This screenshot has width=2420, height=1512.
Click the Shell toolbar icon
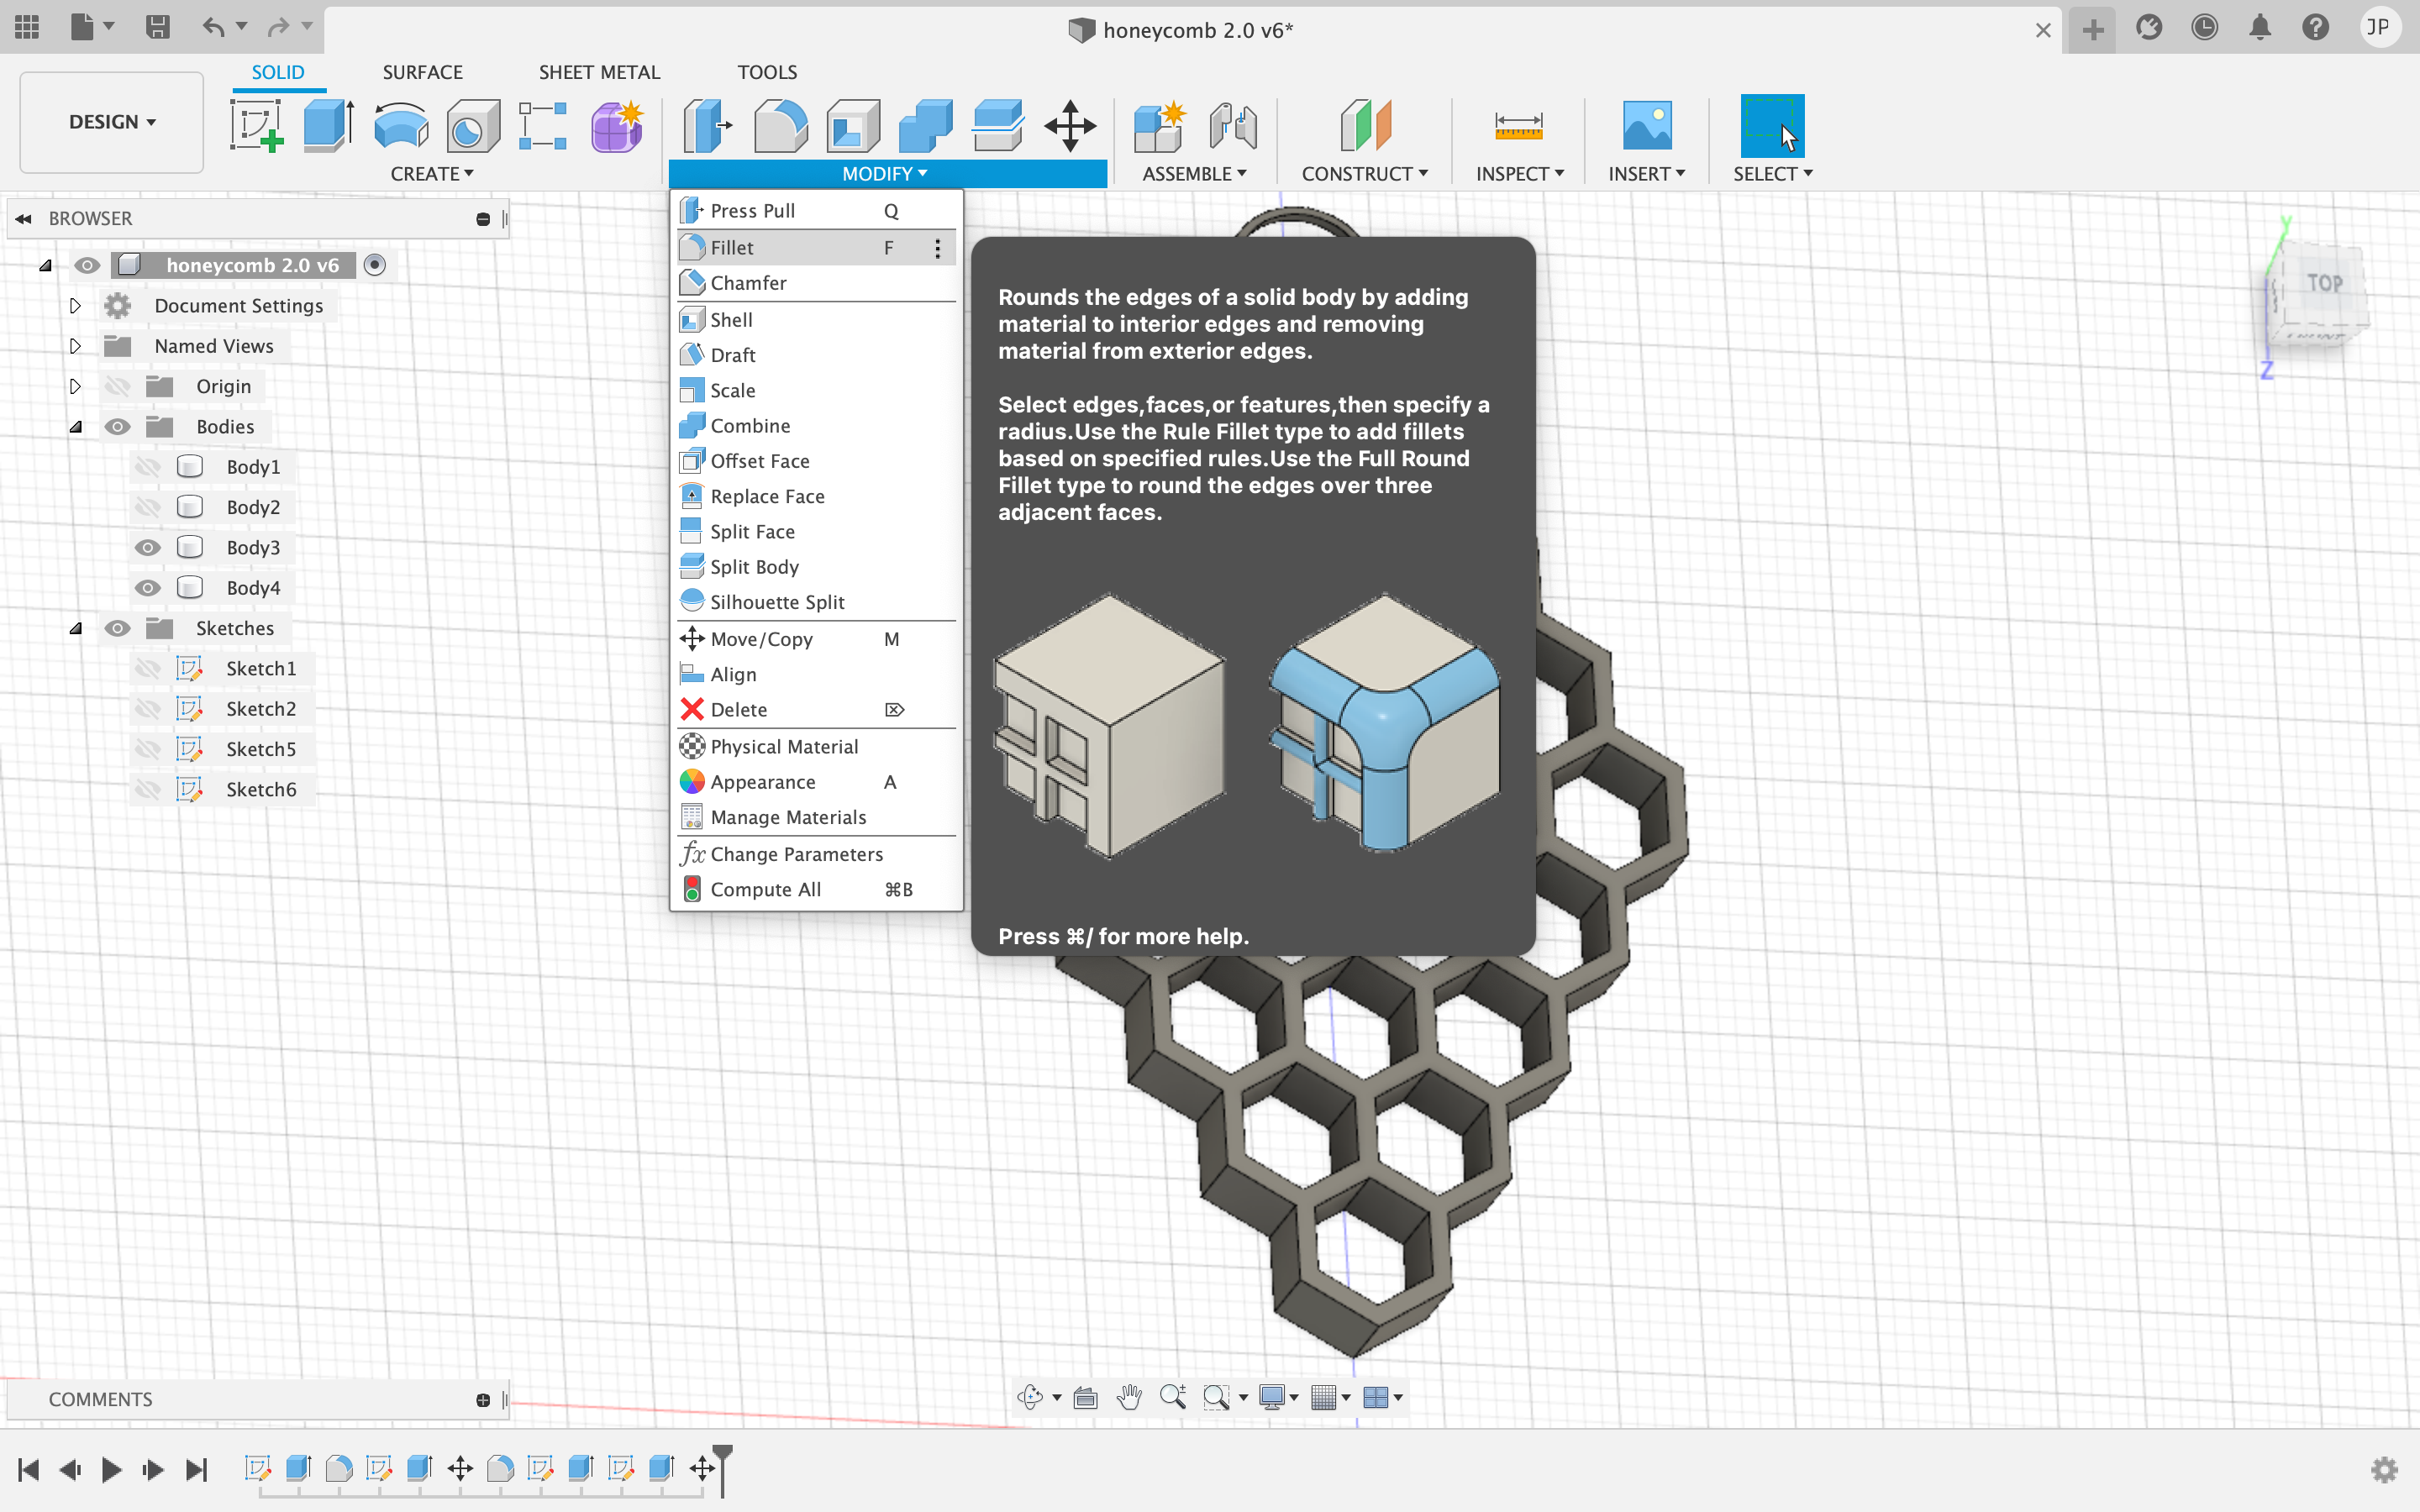(853, 126)
